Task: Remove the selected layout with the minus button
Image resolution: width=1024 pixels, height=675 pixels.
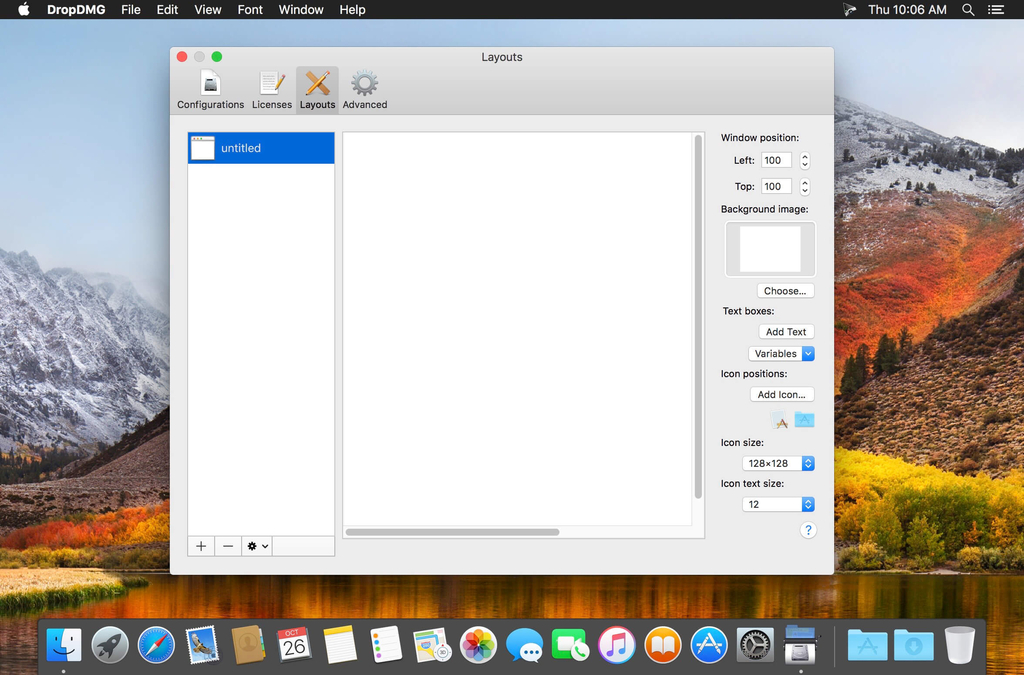Action: [228, 545]
